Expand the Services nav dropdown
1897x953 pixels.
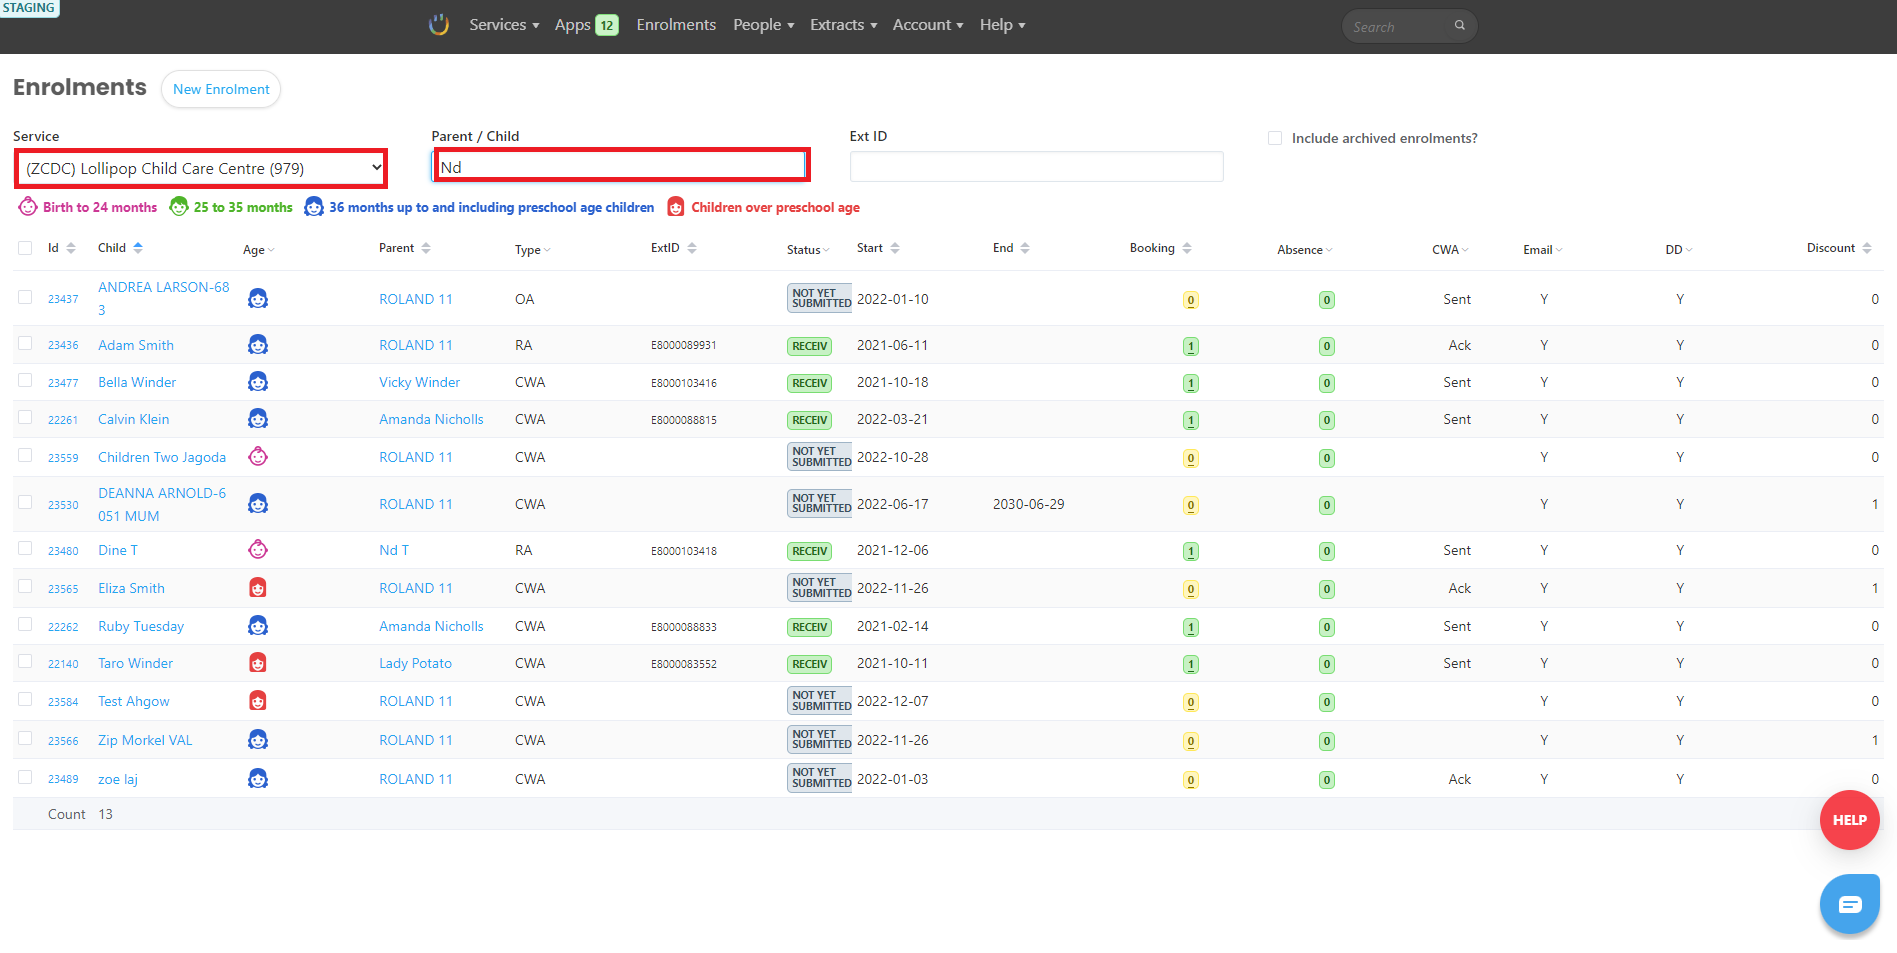pyautogui.click(x=504, y=25)
